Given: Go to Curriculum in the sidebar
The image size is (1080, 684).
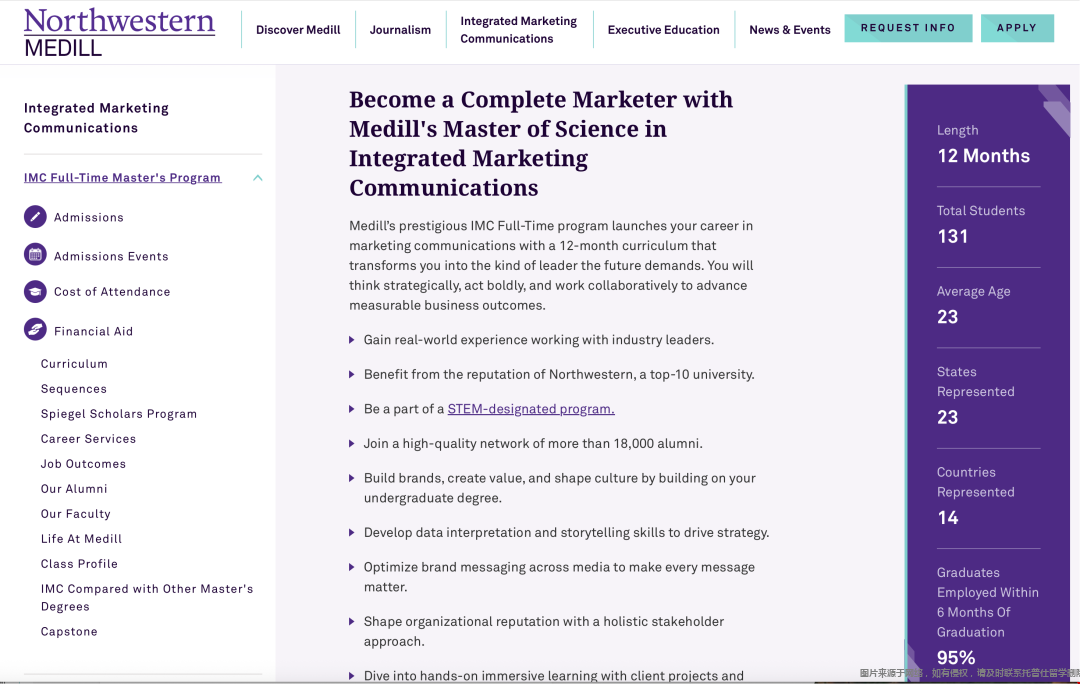Looking at the screenshot, I should pos(74,364).
